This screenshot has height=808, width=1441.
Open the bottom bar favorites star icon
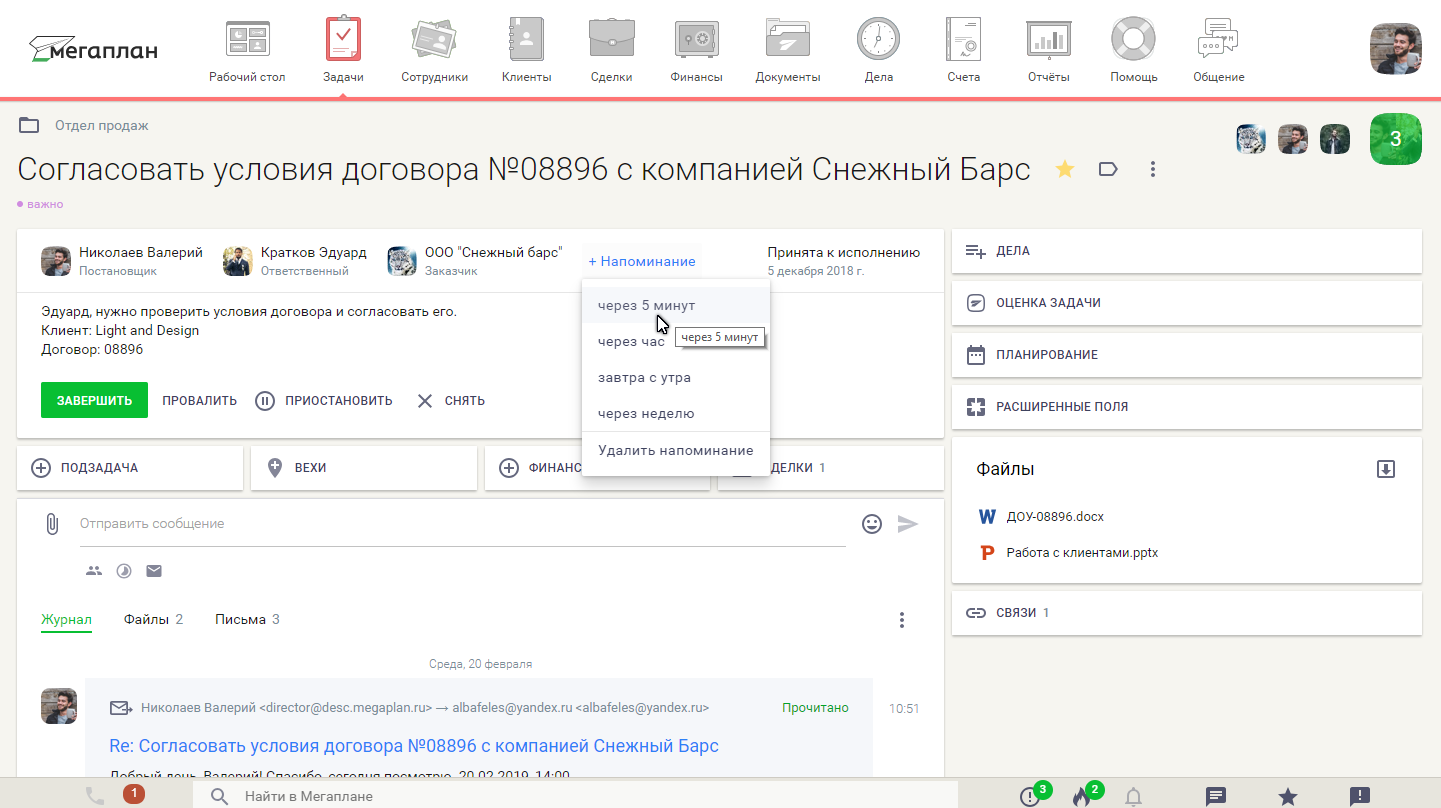point(1288,796)
